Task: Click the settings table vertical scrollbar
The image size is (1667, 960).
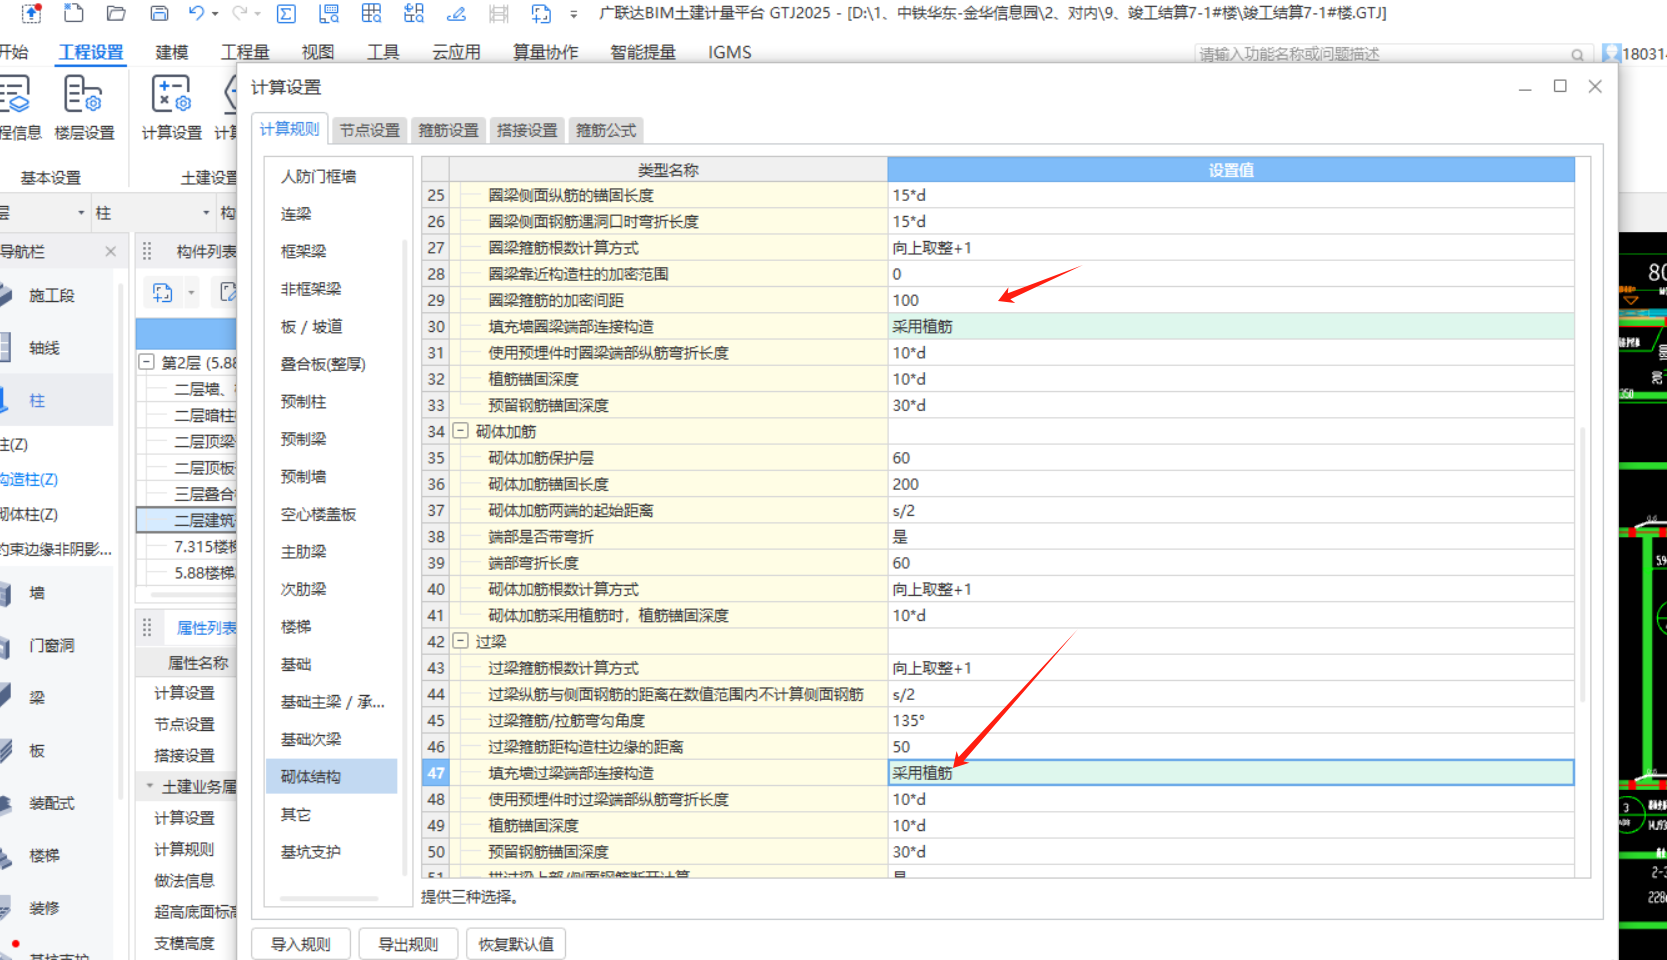Action: coord(1582,563)
